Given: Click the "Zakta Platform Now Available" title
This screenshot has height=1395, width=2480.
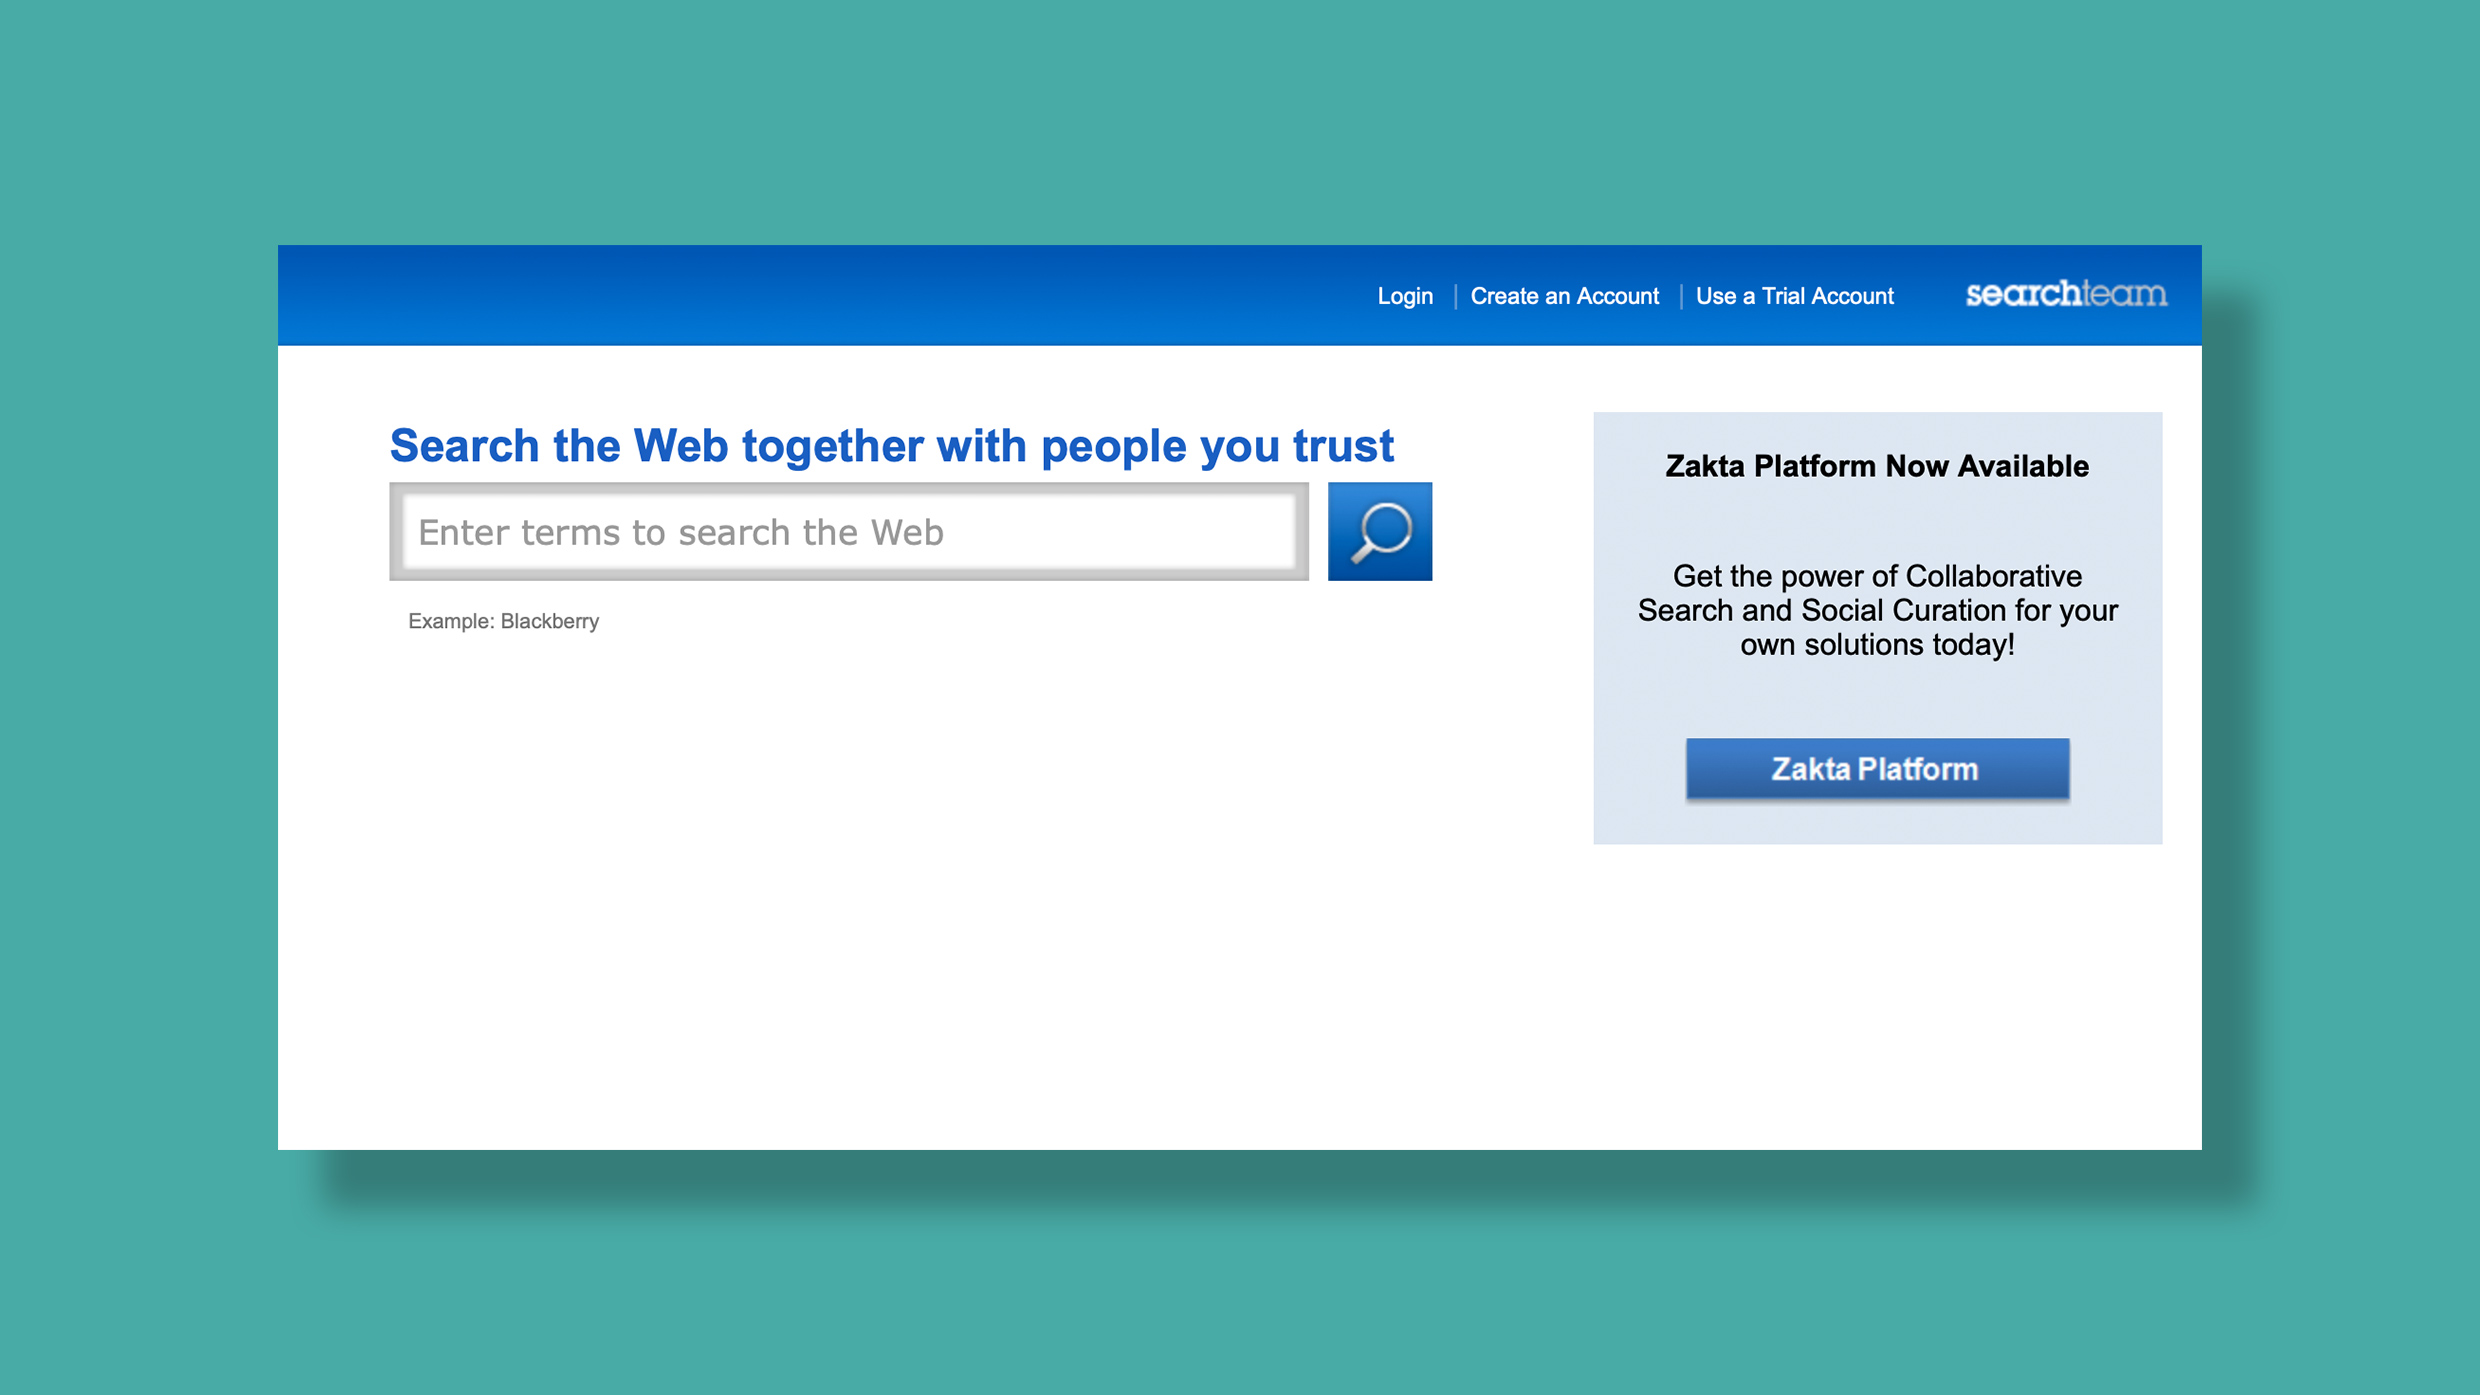Looking at the screenshot, I should [1876, 466].
